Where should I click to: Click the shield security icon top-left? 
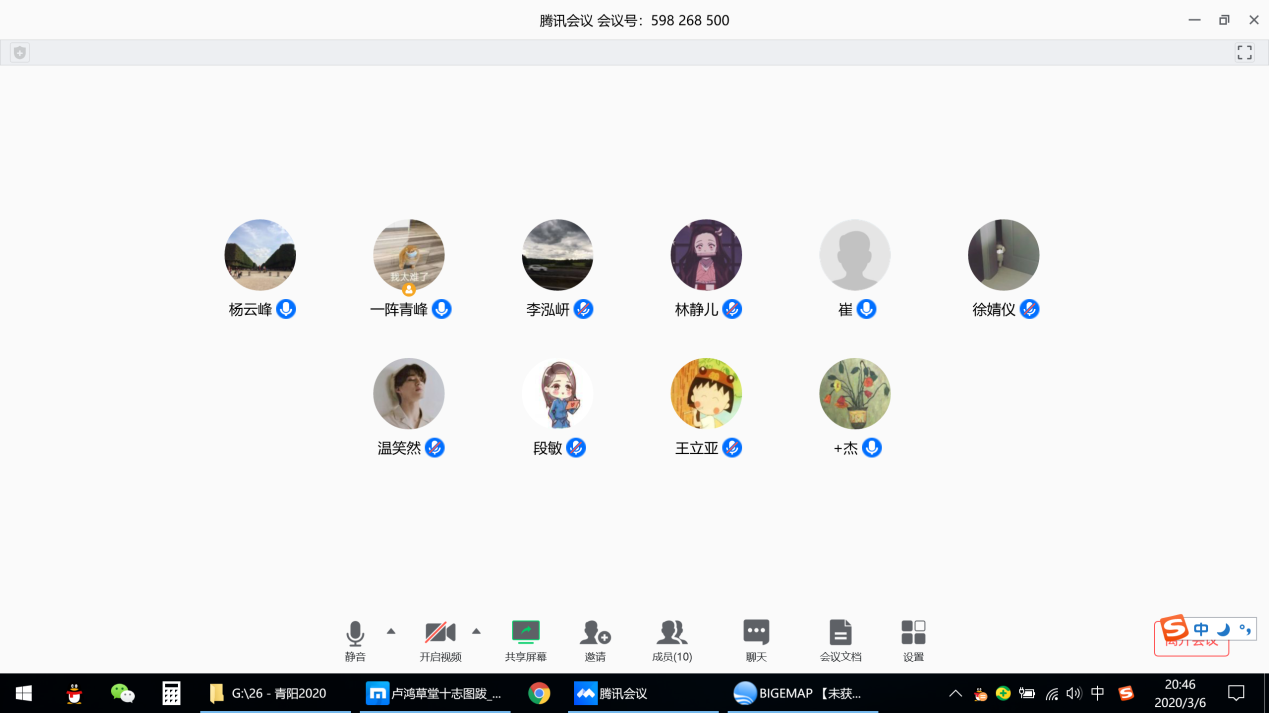(20, 53)
